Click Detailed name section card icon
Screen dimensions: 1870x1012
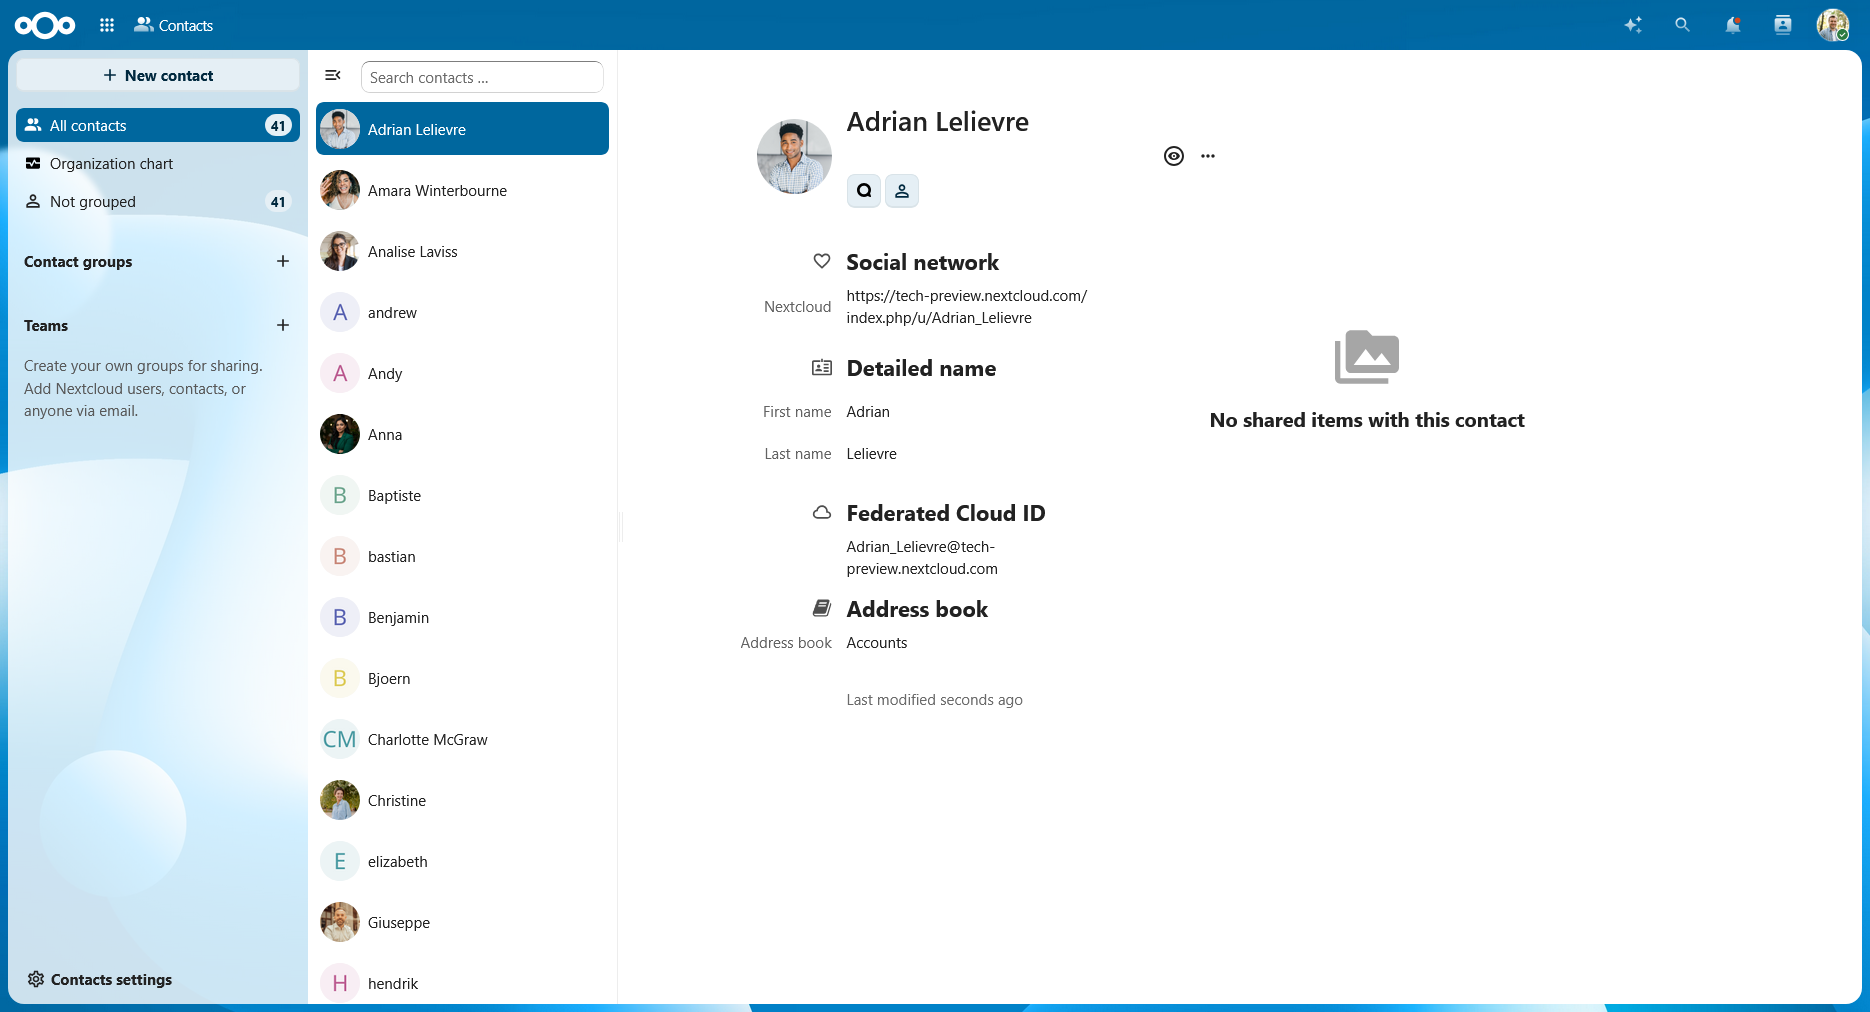tap(822, 367)
